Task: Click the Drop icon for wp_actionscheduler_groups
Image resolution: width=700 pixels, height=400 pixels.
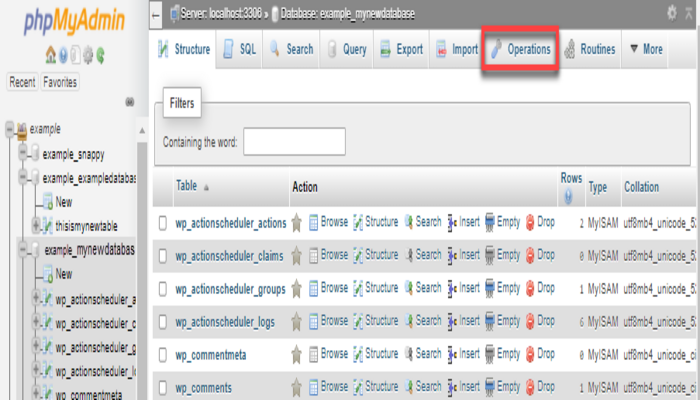Action: (531, 288)
